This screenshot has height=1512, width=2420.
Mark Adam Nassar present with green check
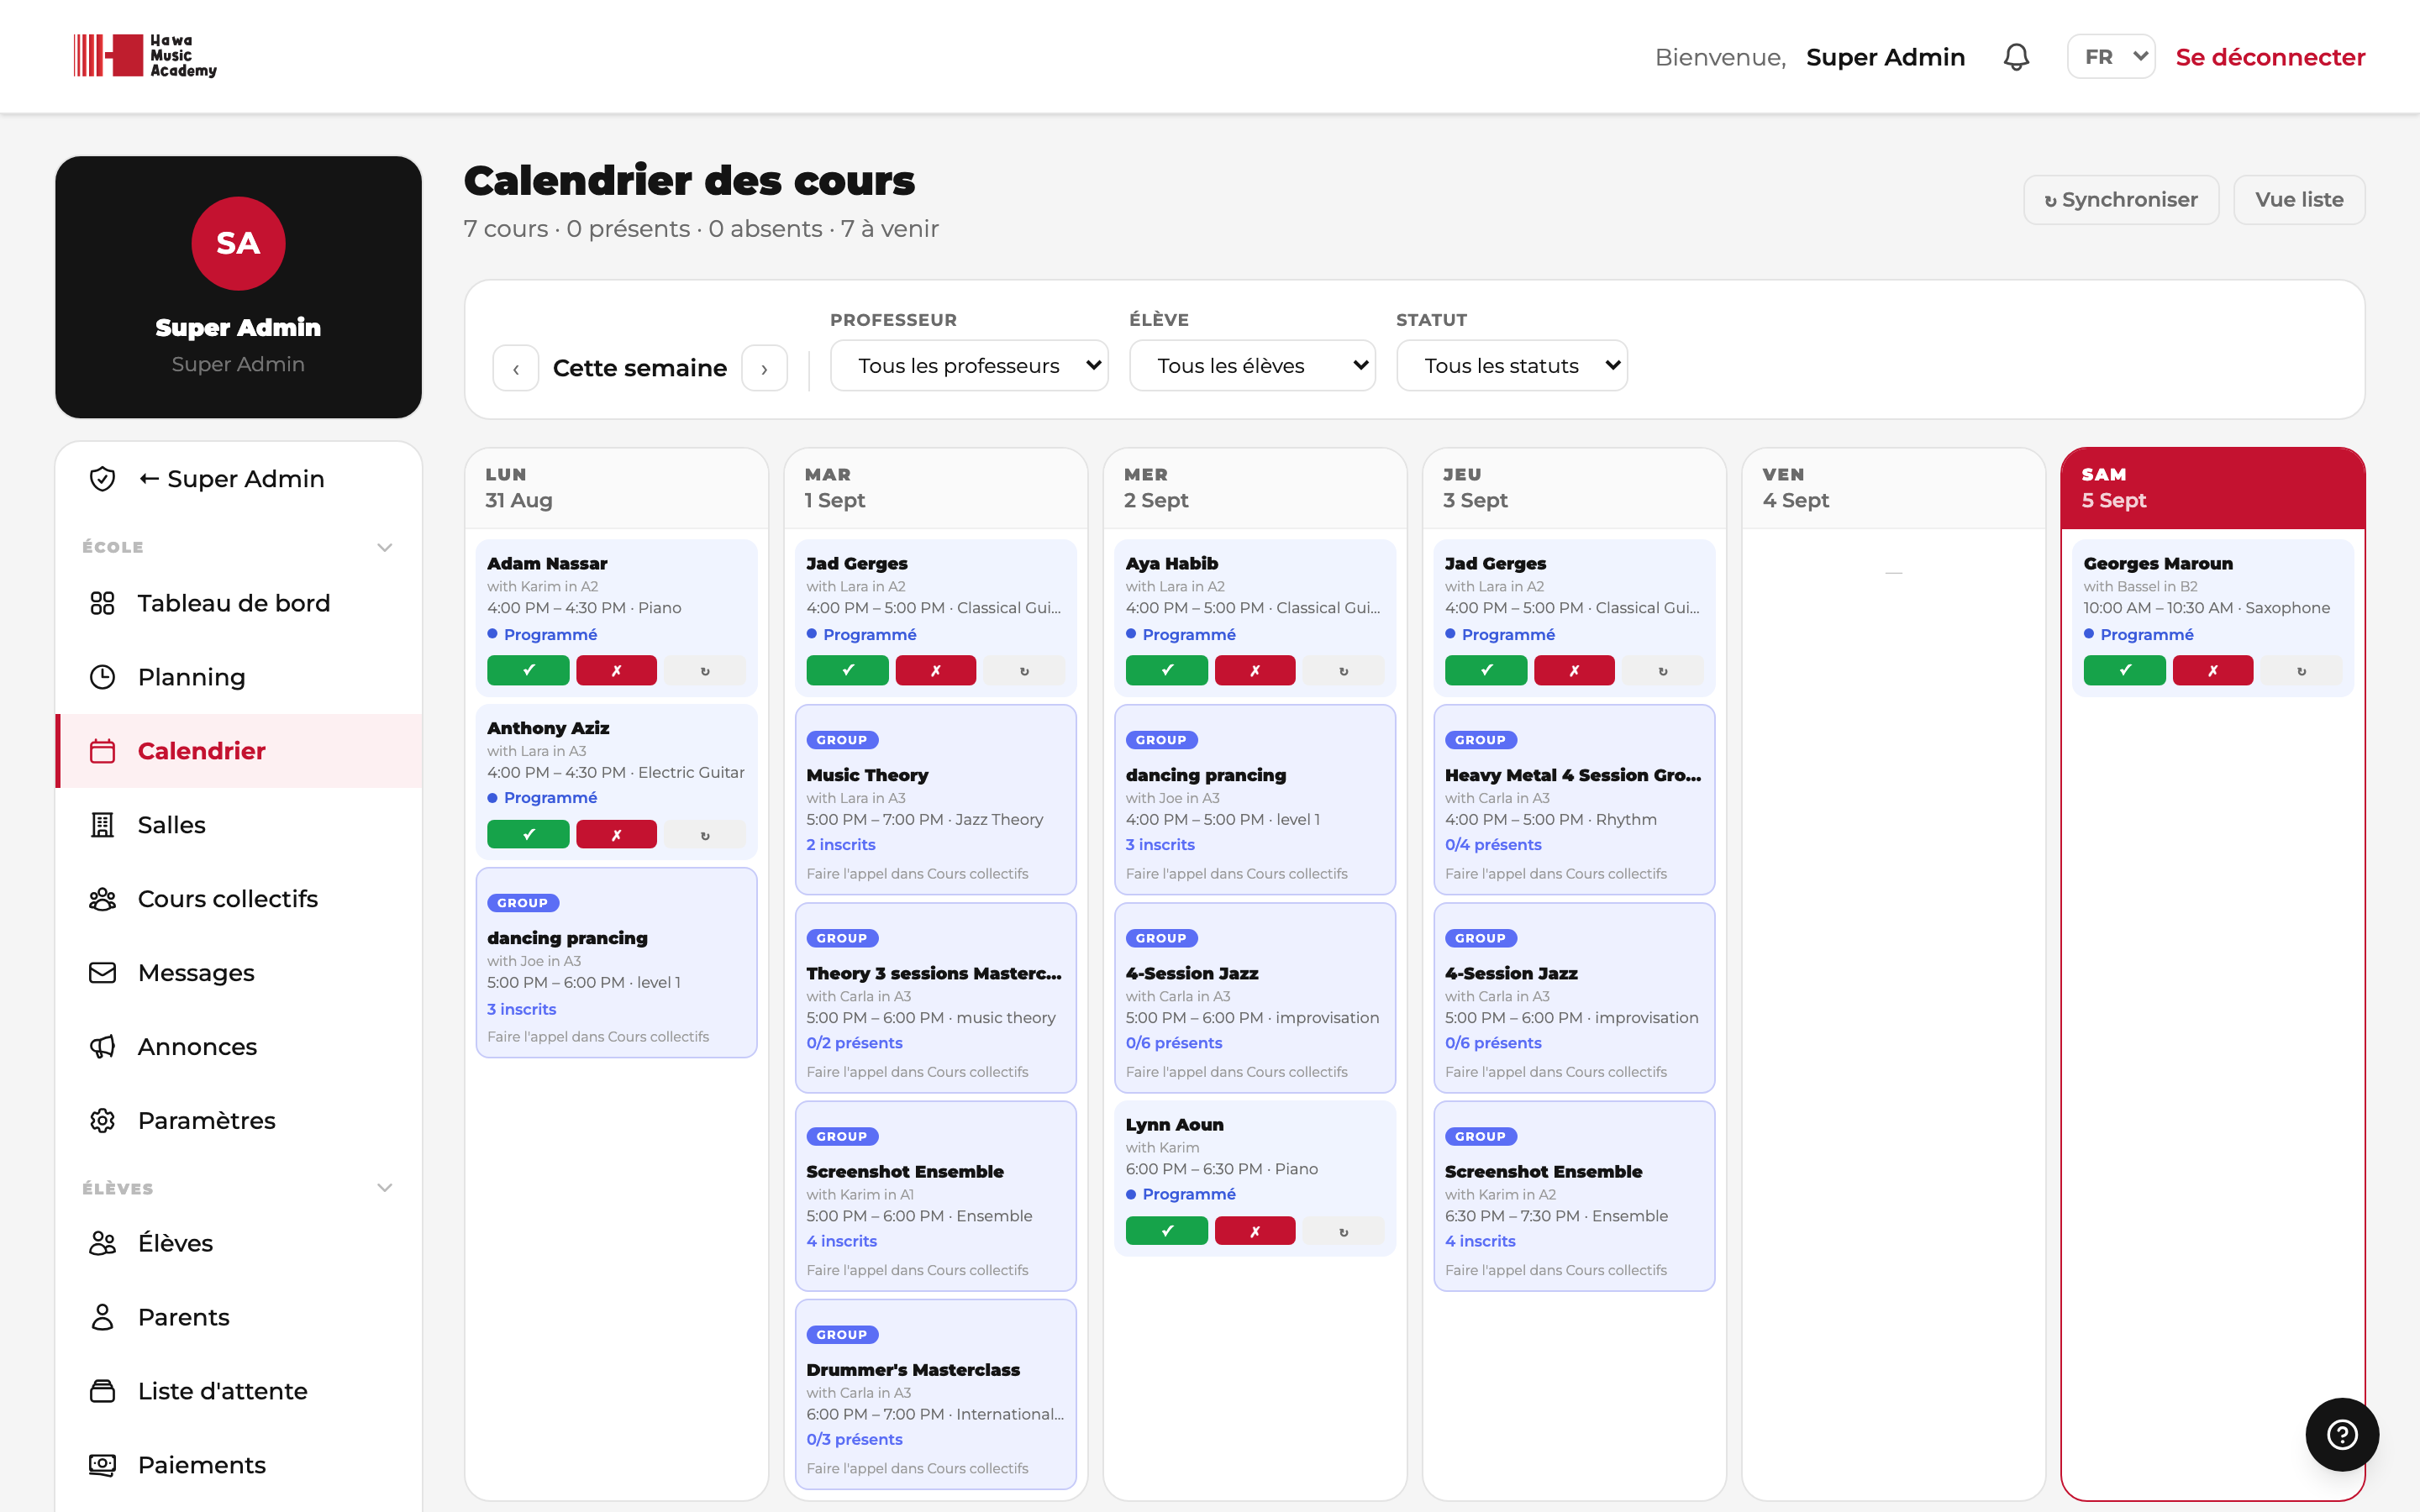coord(528,670)
